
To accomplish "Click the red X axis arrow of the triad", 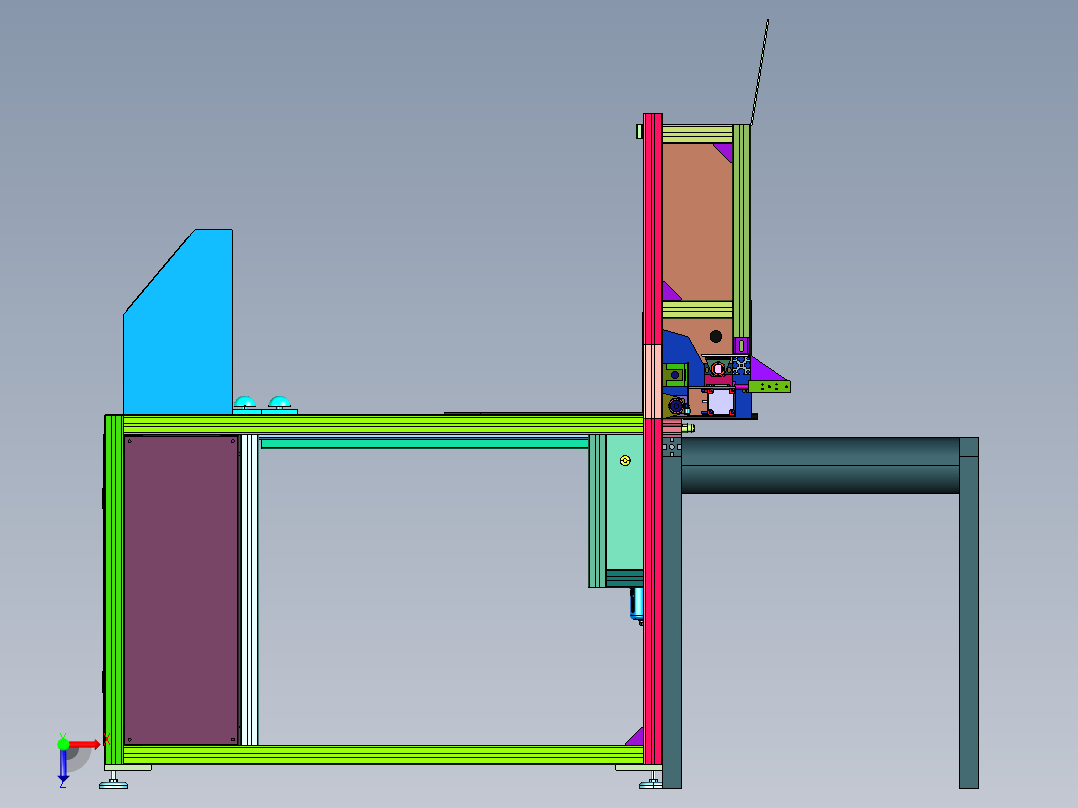I will pyautogui.click(x=84, y=744).
